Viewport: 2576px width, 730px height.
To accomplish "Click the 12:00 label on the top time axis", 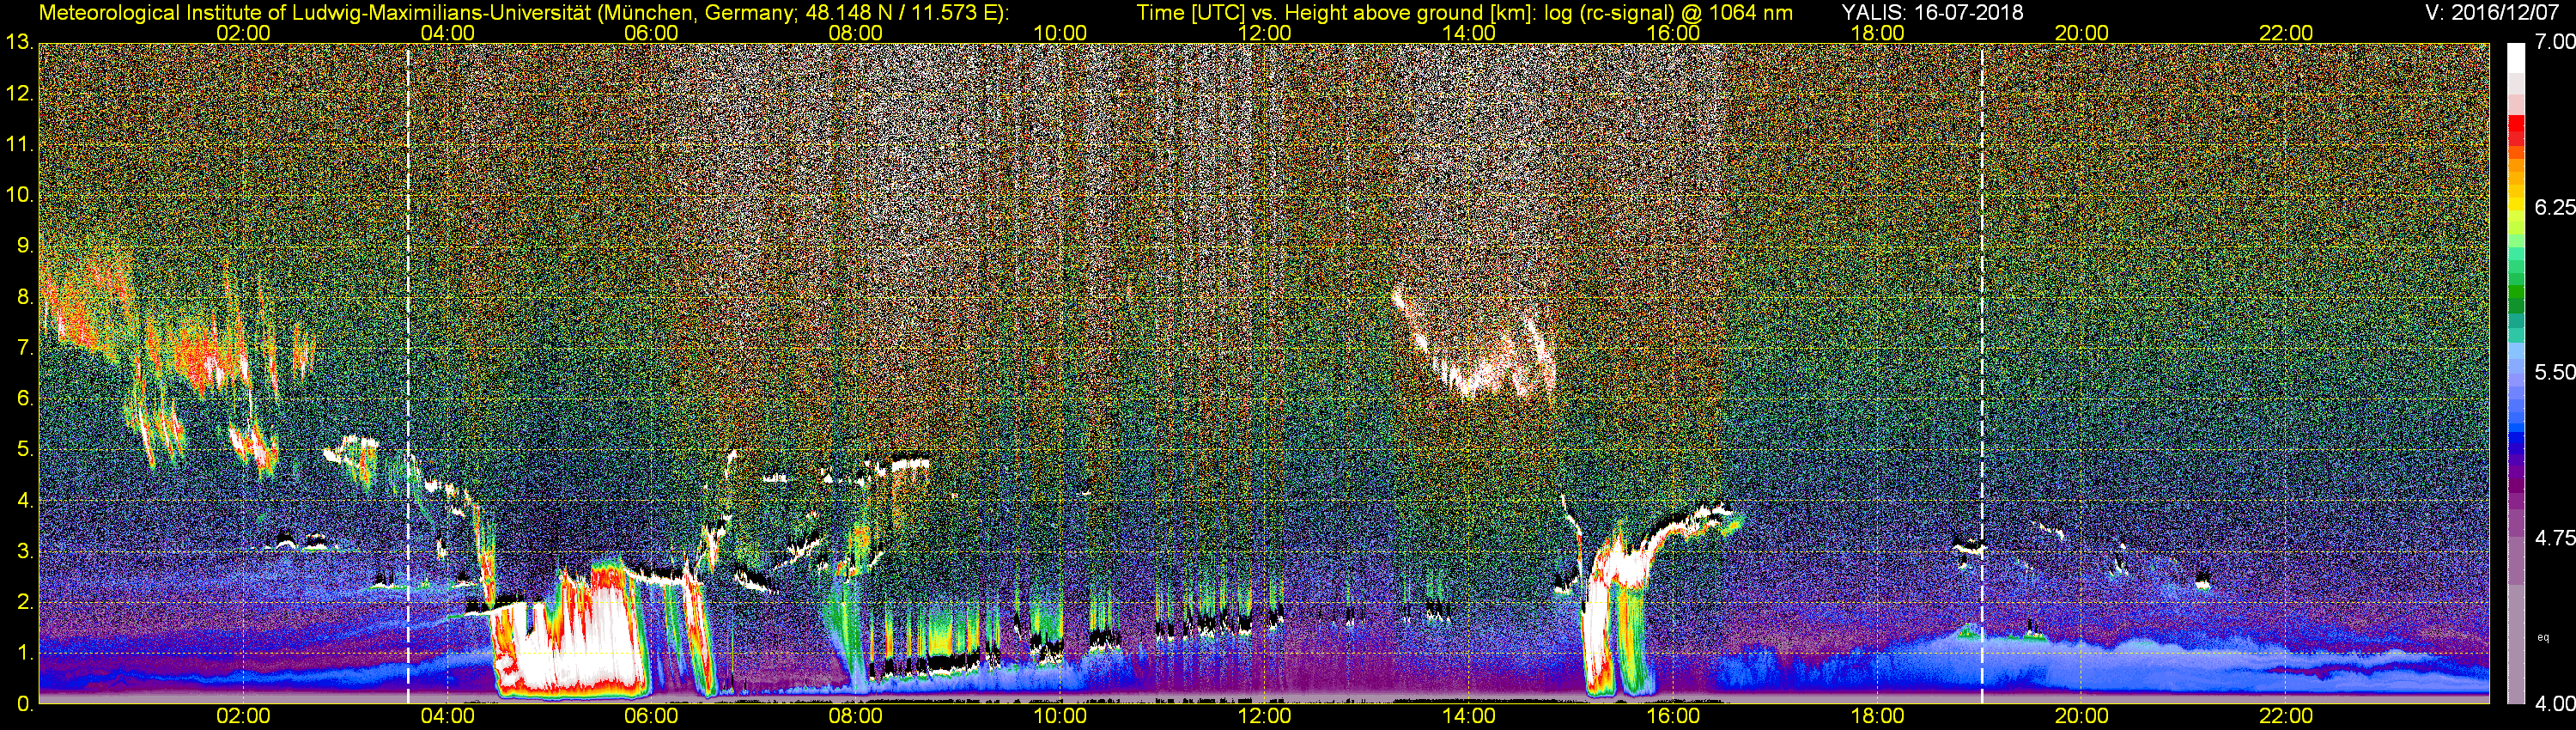I will click(x=1264, y=33).
